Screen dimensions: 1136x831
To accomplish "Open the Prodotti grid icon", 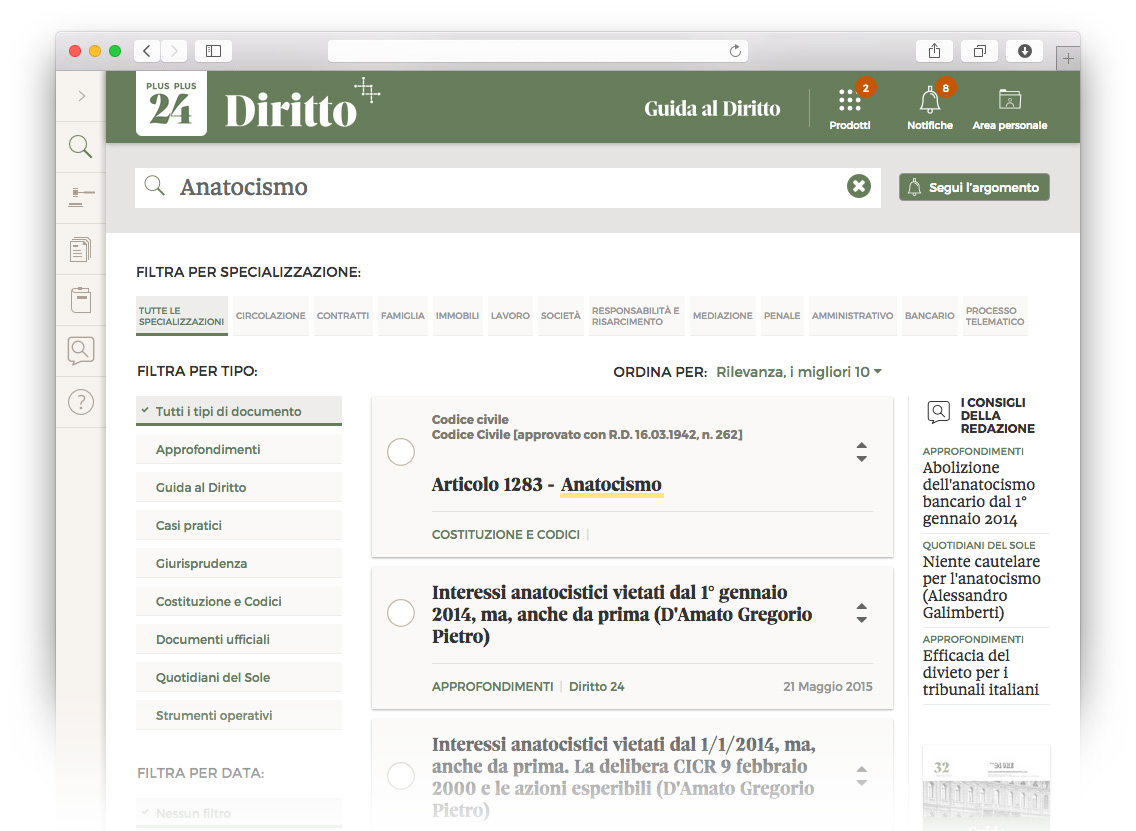I will point(849,97).
